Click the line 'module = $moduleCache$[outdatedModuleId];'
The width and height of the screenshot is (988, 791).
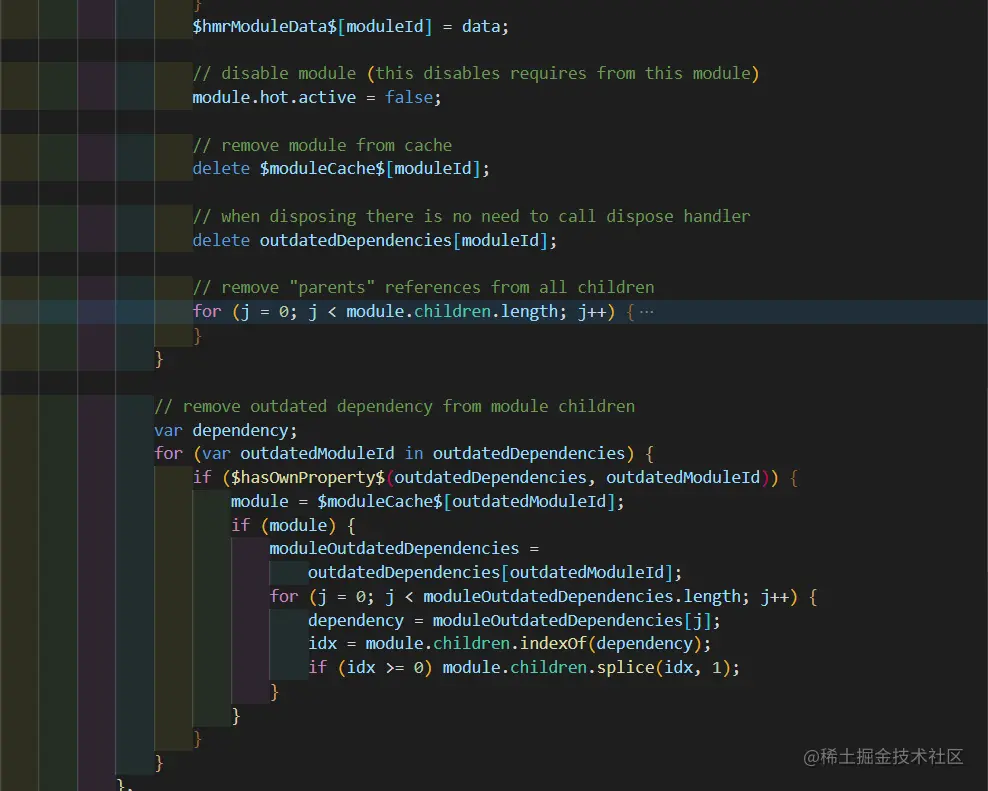click(x=427, y=502)
